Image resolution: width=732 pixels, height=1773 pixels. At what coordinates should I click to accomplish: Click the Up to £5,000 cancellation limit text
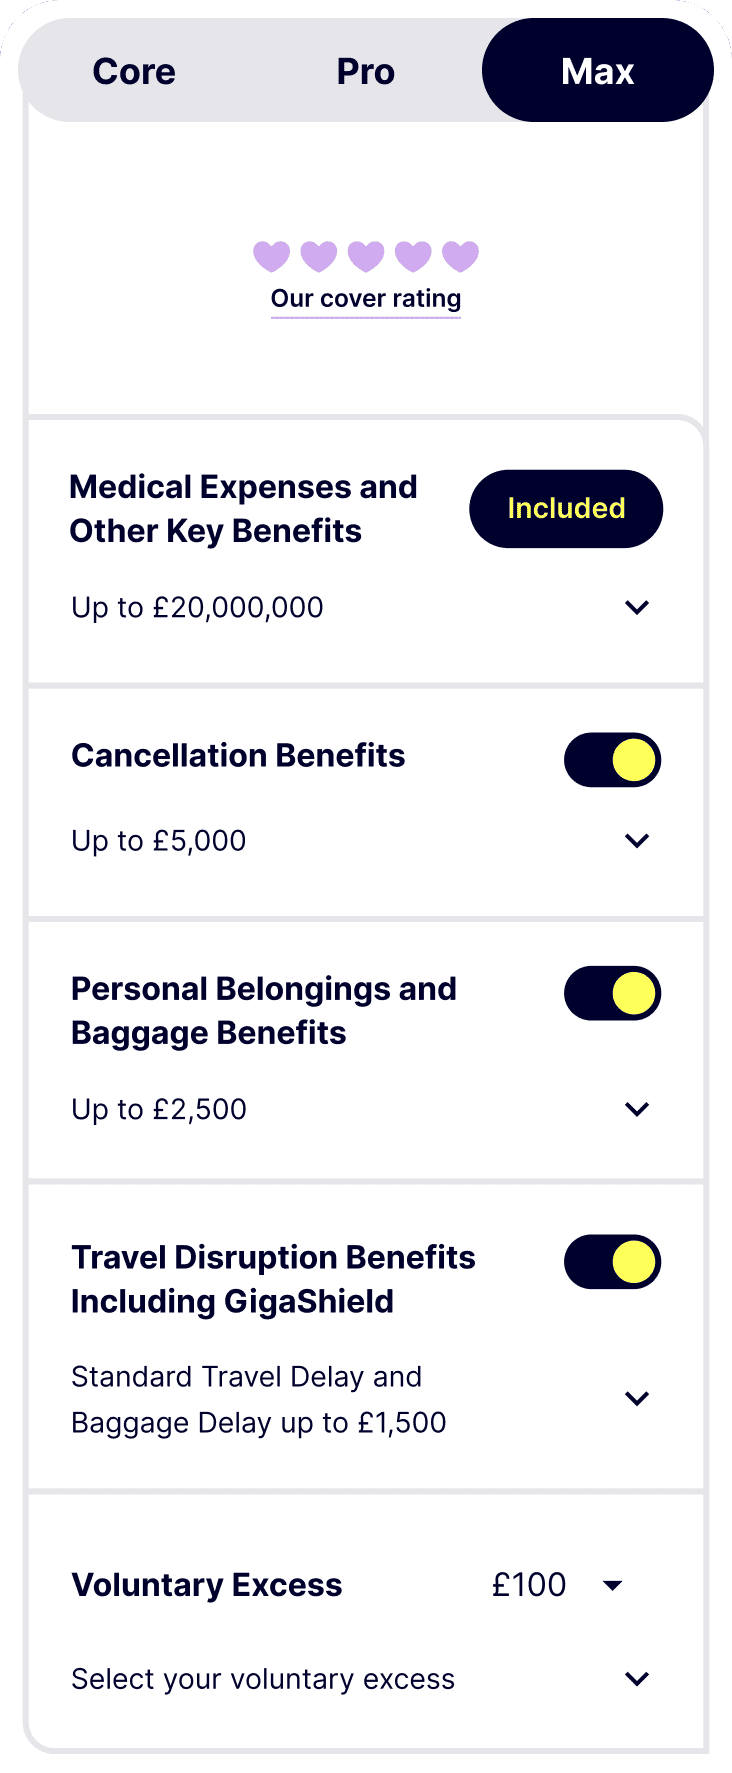tap(158, 841)
